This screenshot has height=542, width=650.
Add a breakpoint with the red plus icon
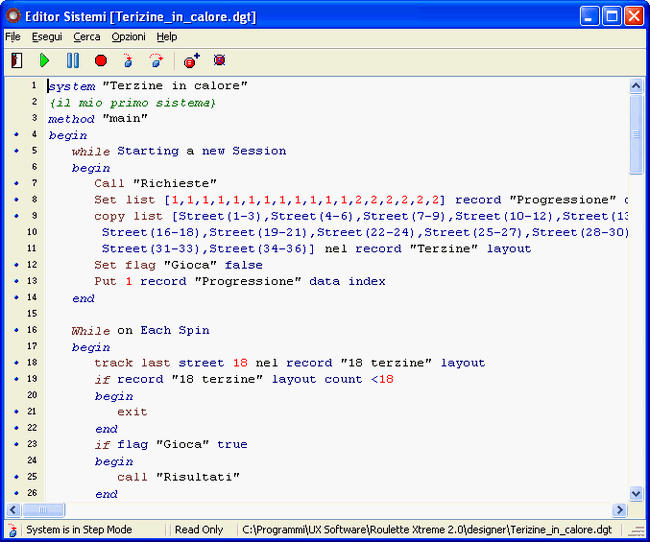click(191, 61)
